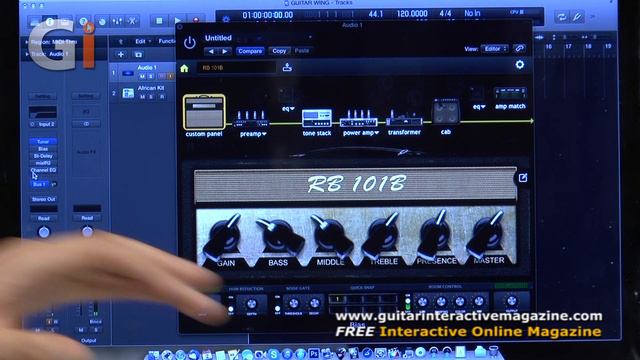Open the Tuner insert slot
The width and height of the screenshot is (640, 360).
click(43, 142)
